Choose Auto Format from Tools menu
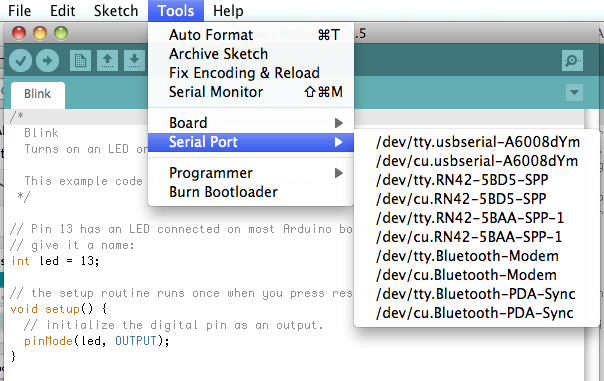This screenshot has height=381, width=604. pos(251,35)
